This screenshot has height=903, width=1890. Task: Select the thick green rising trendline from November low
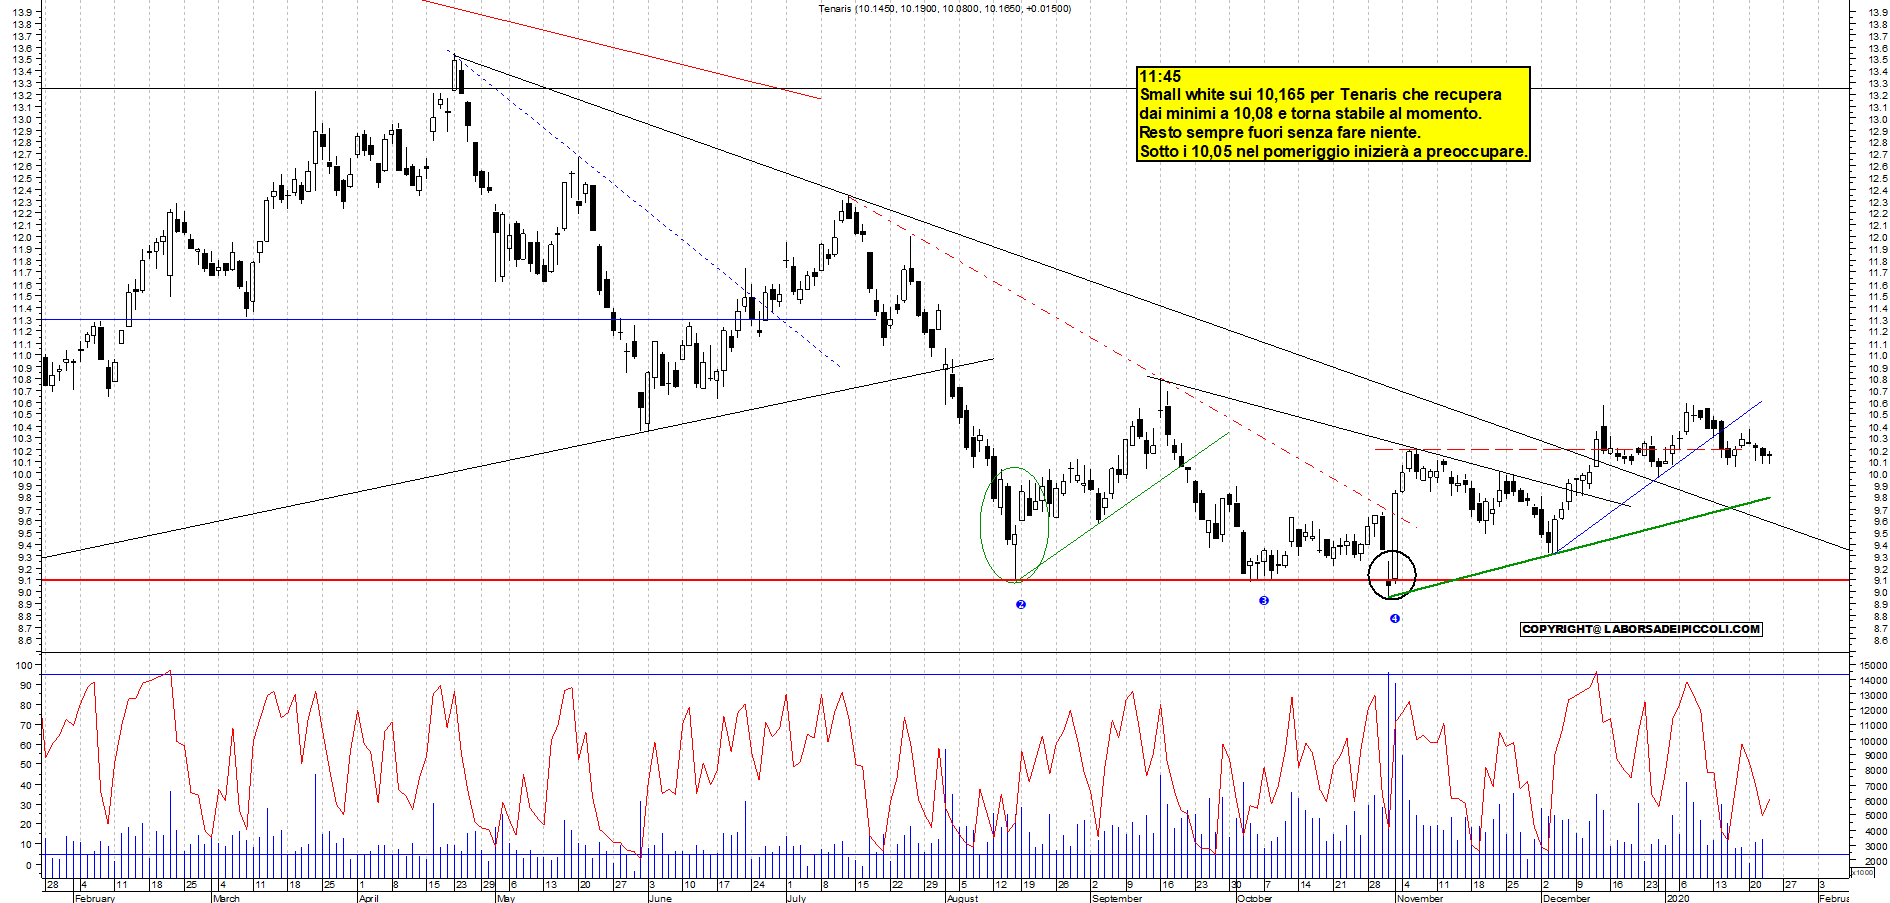(1580, 547)
